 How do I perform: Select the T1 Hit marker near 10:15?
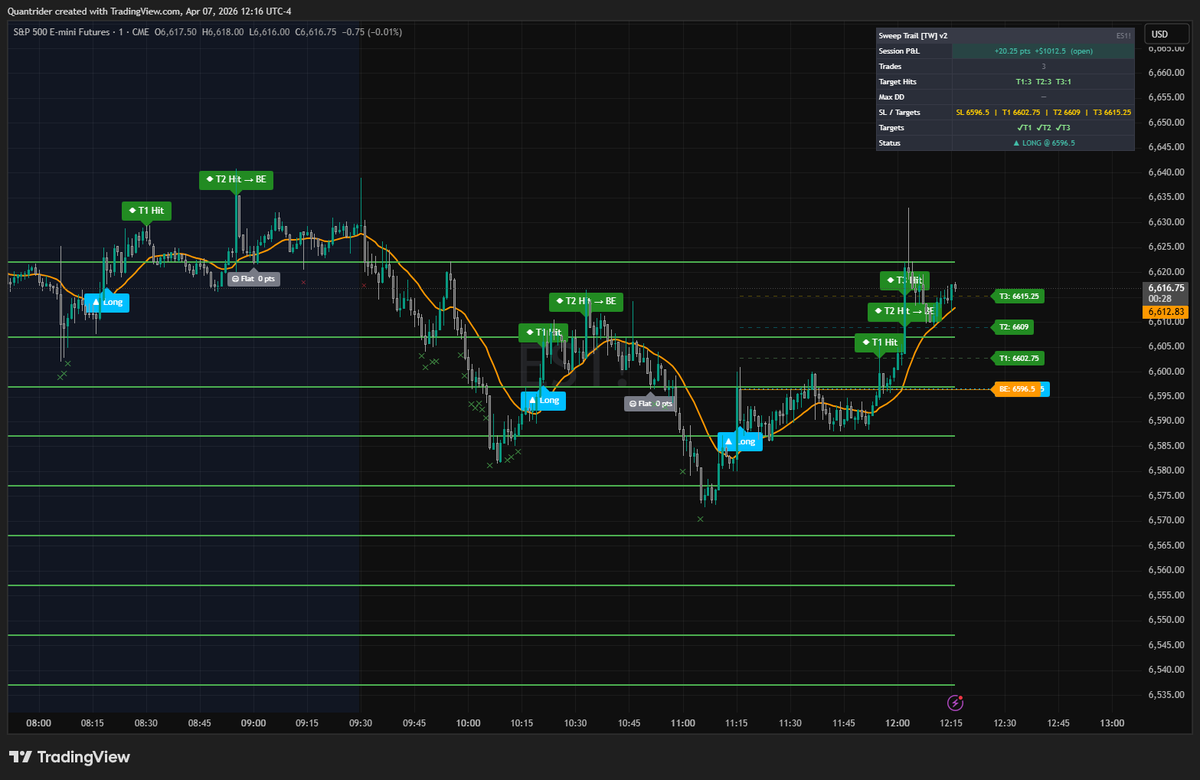(x=544, y=332)
